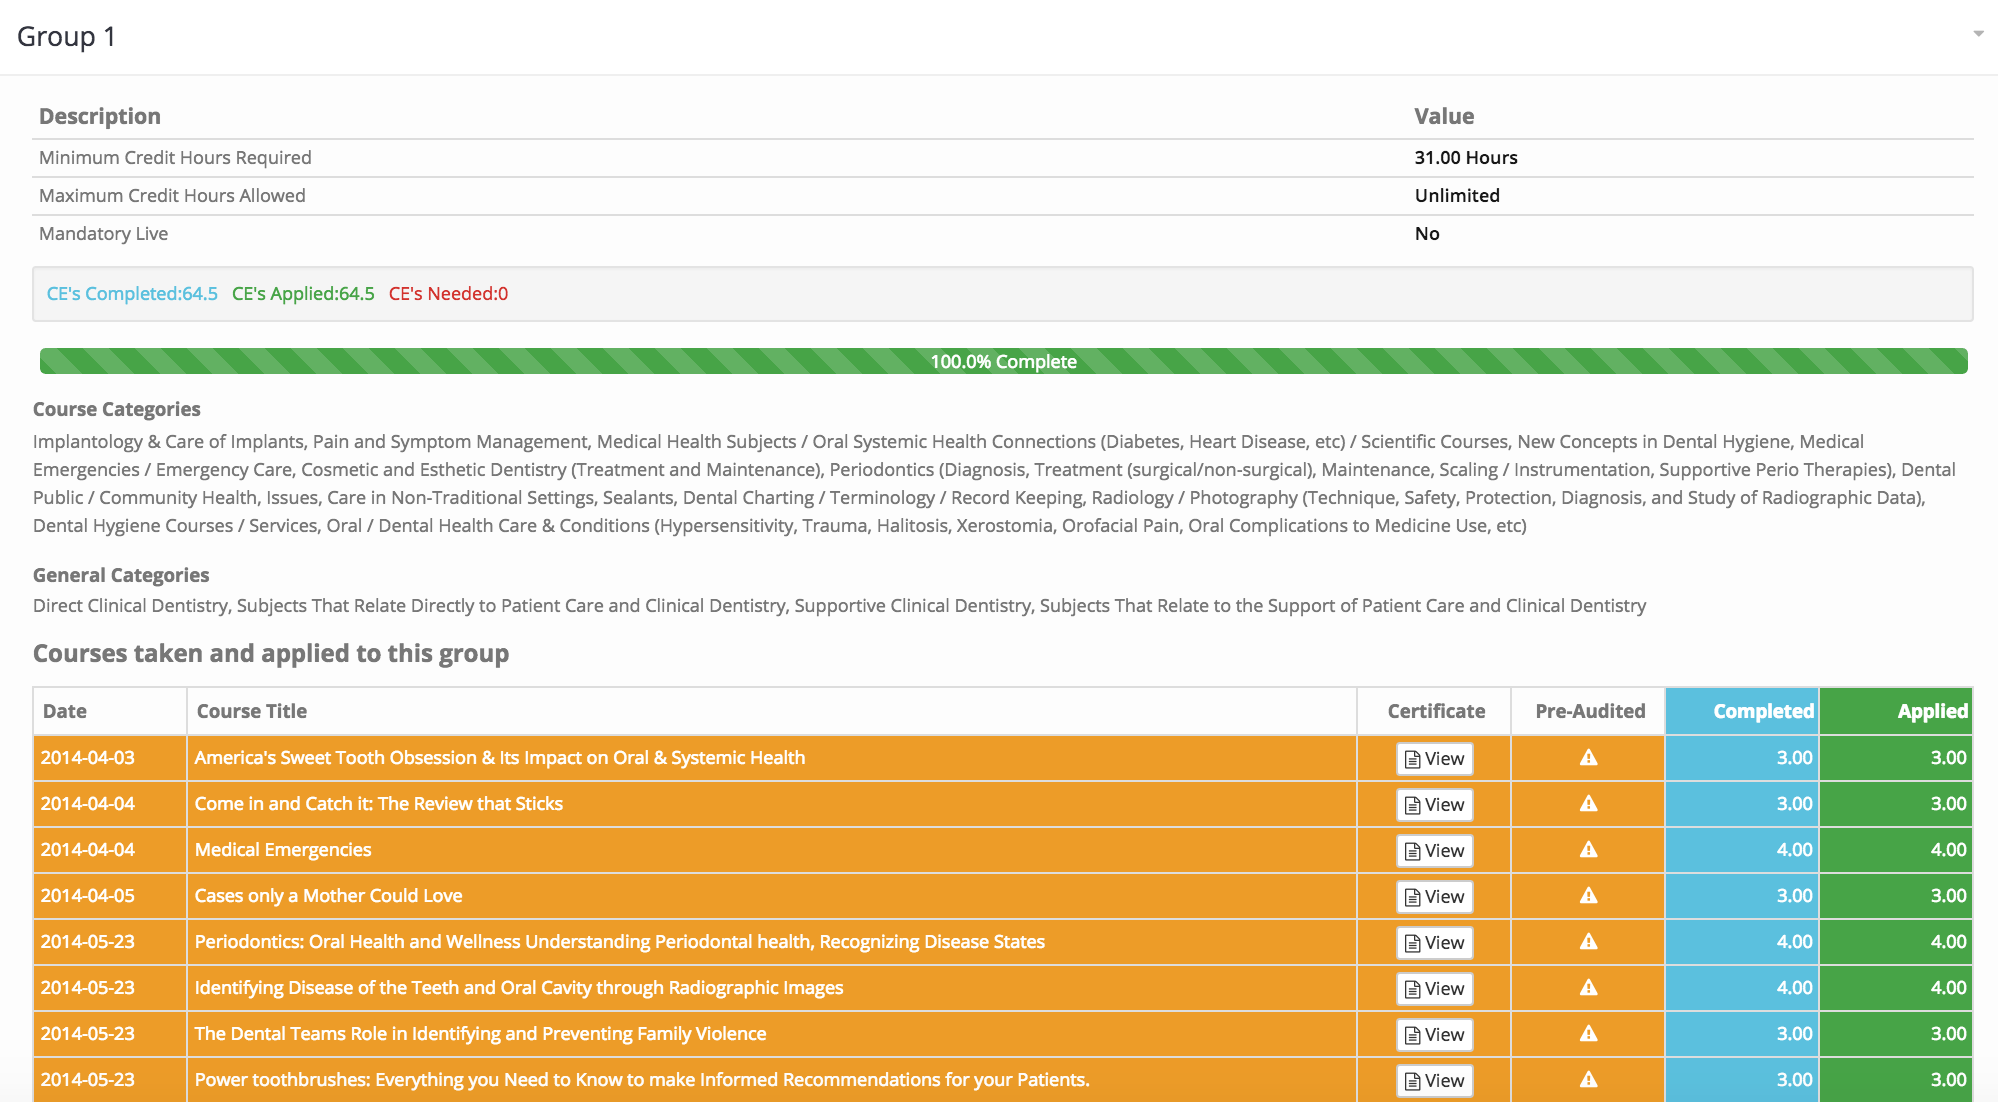
Task: Collapse the Group 1 panel arrow
Action: pyautogui.click(x=1978, y=34)
